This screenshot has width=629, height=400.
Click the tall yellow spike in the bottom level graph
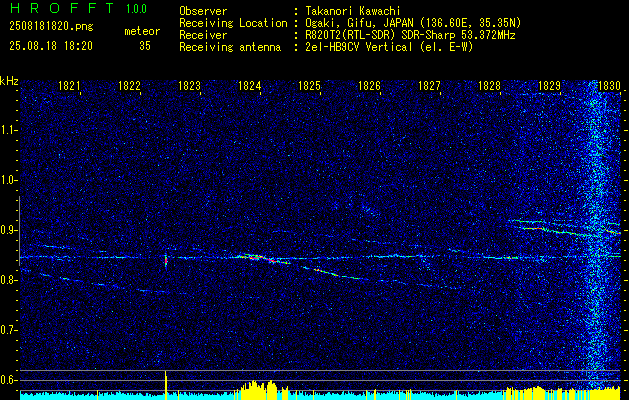click(x=166, y=385)
